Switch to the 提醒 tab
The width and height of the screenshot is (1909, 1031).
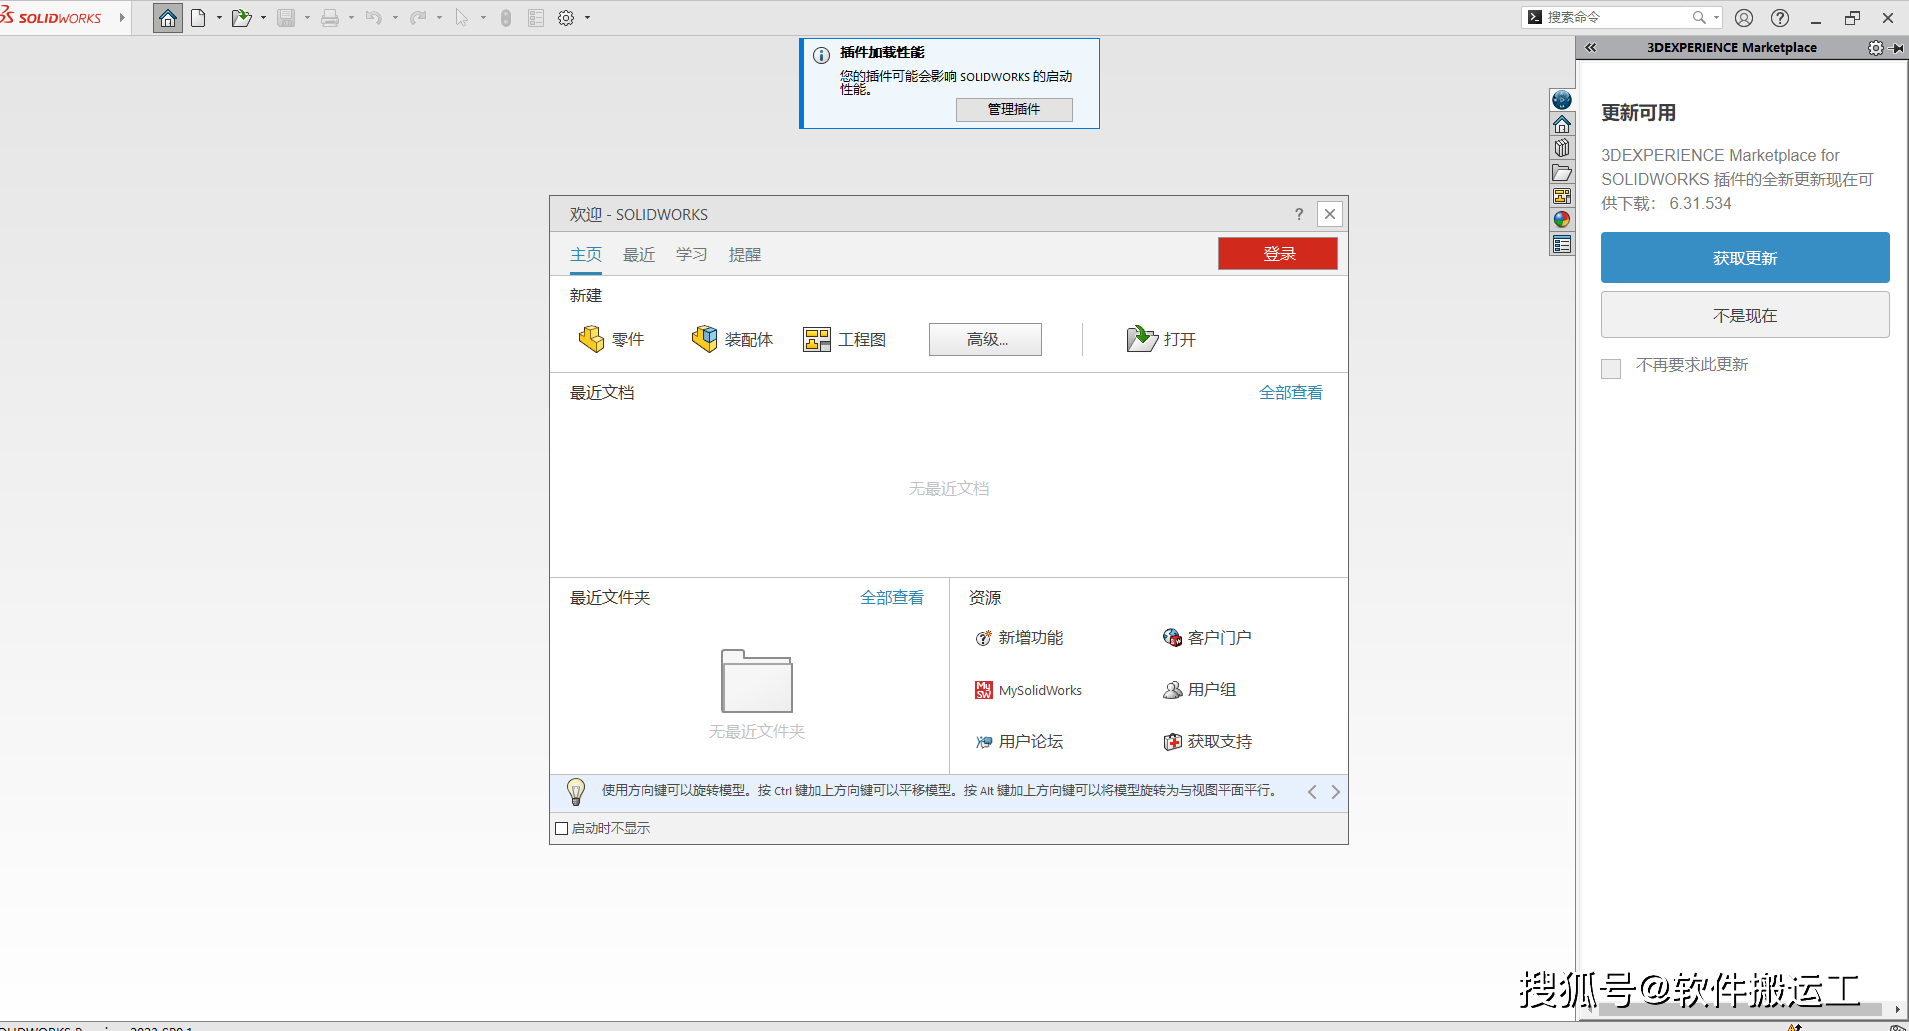745,255
